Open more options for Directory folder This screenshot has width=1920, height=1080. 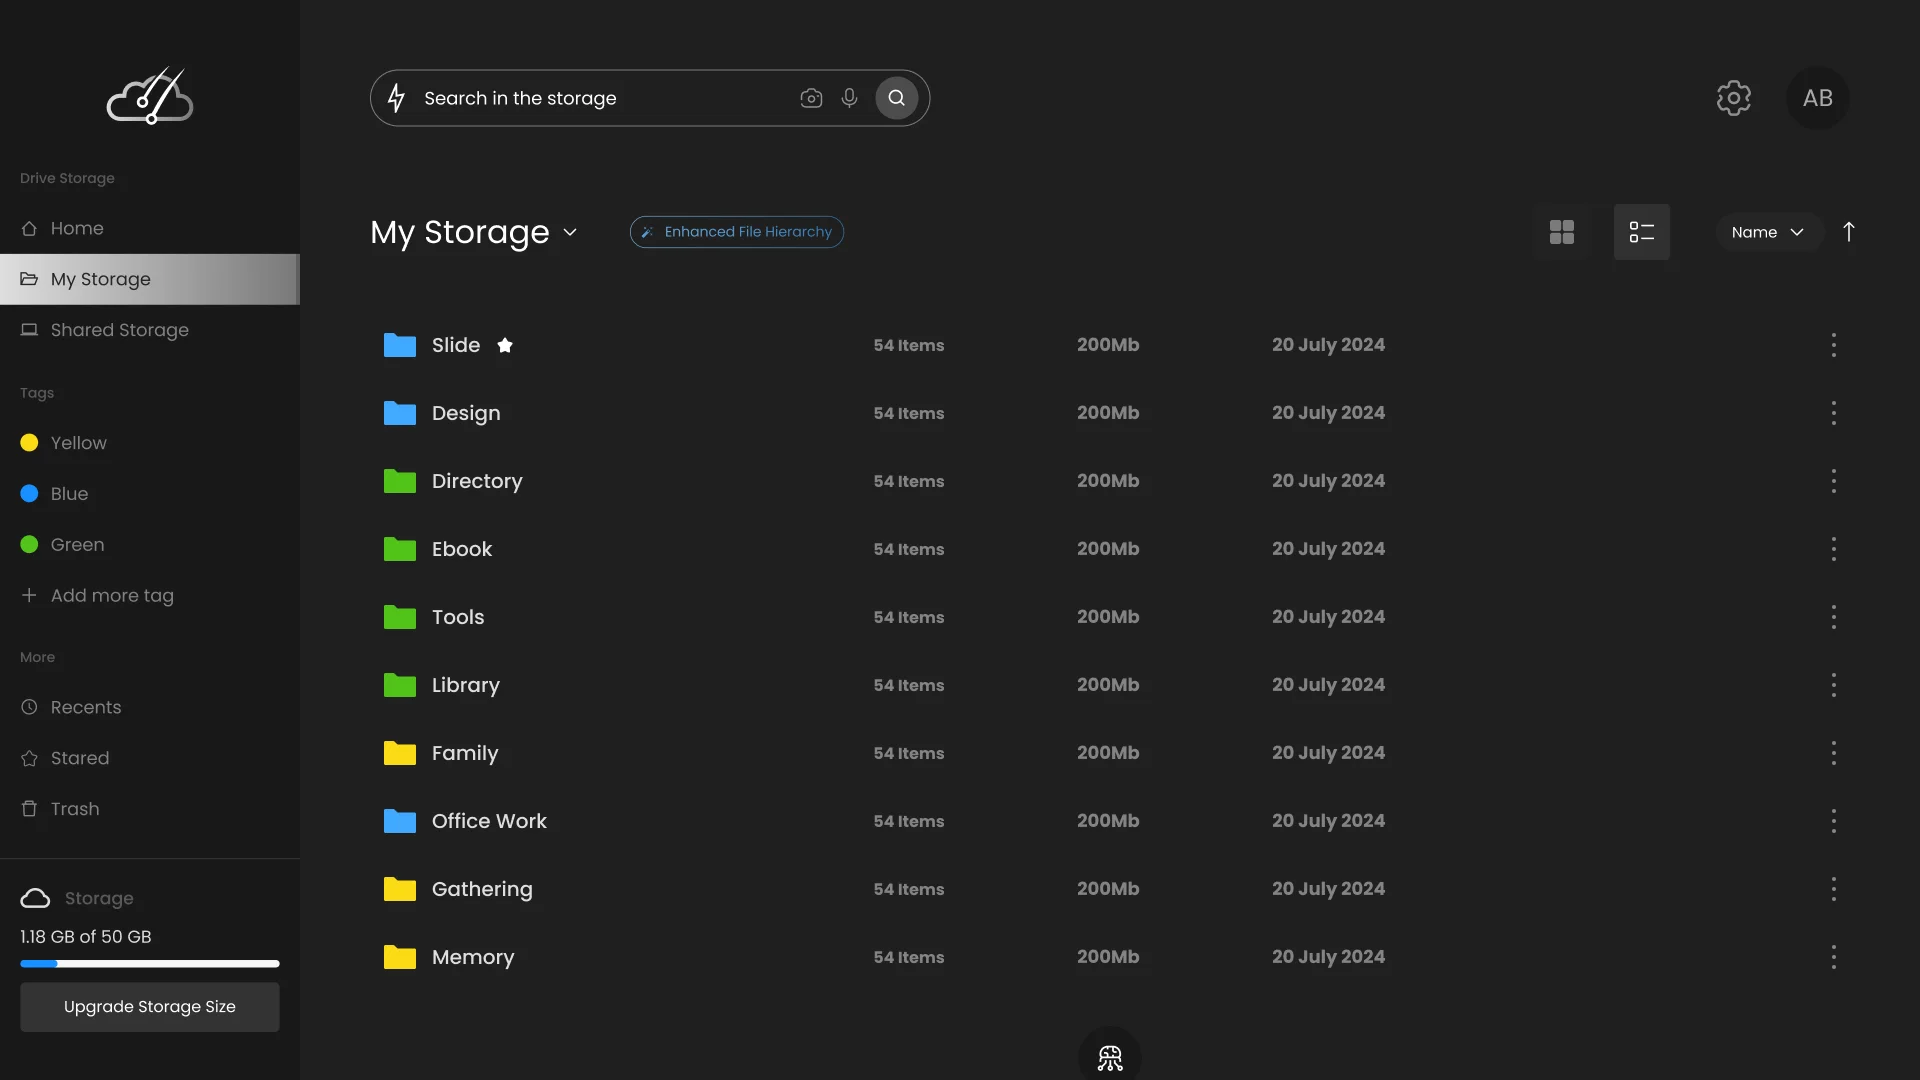point(1834,481)
